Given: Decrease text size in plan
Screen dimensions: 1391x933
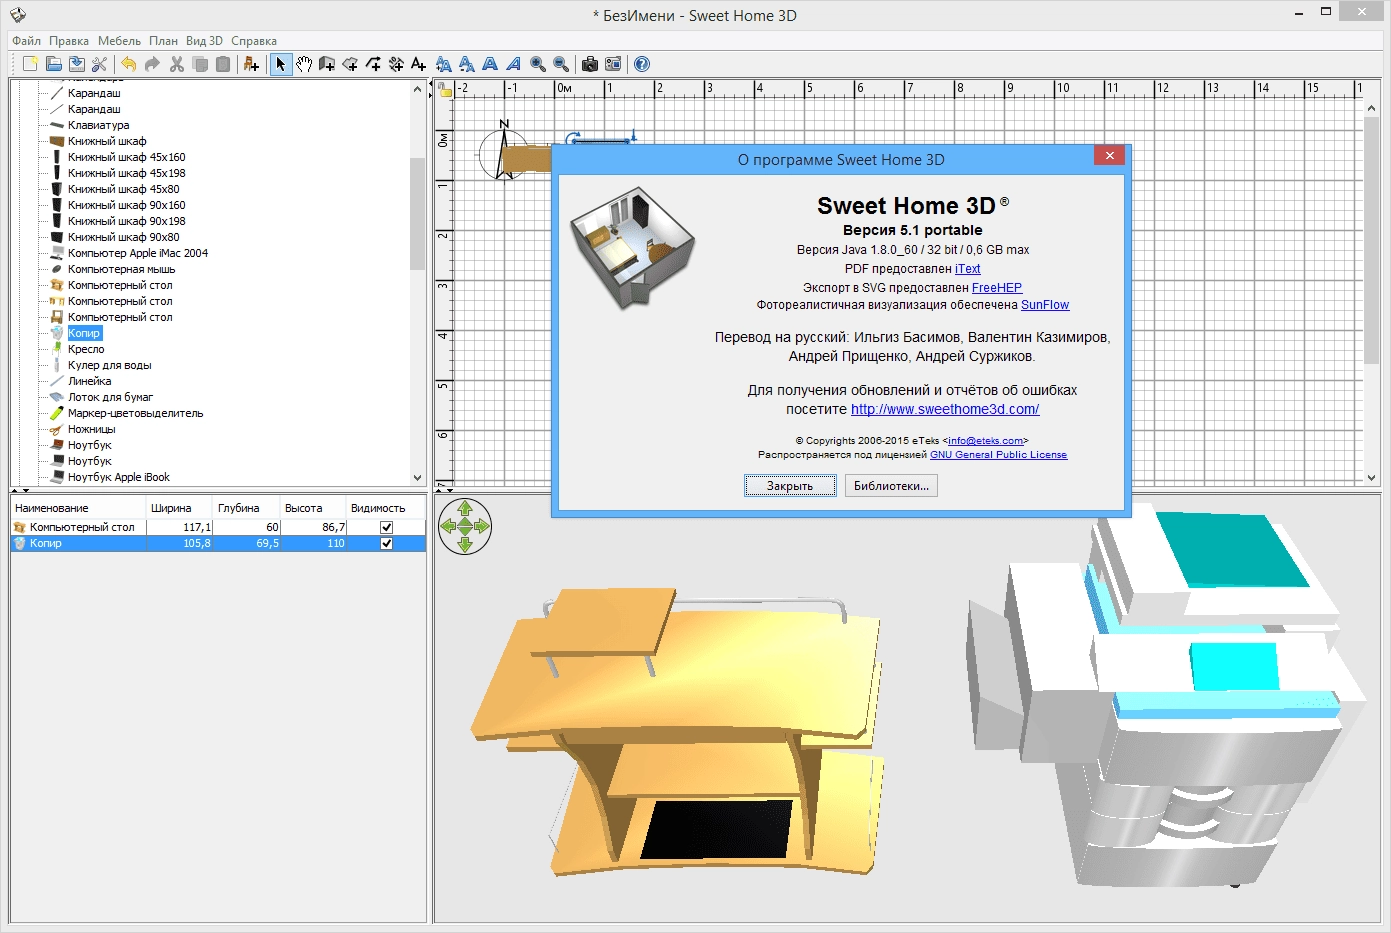Looking at the screenshot, I should click(x=467, y=64).
